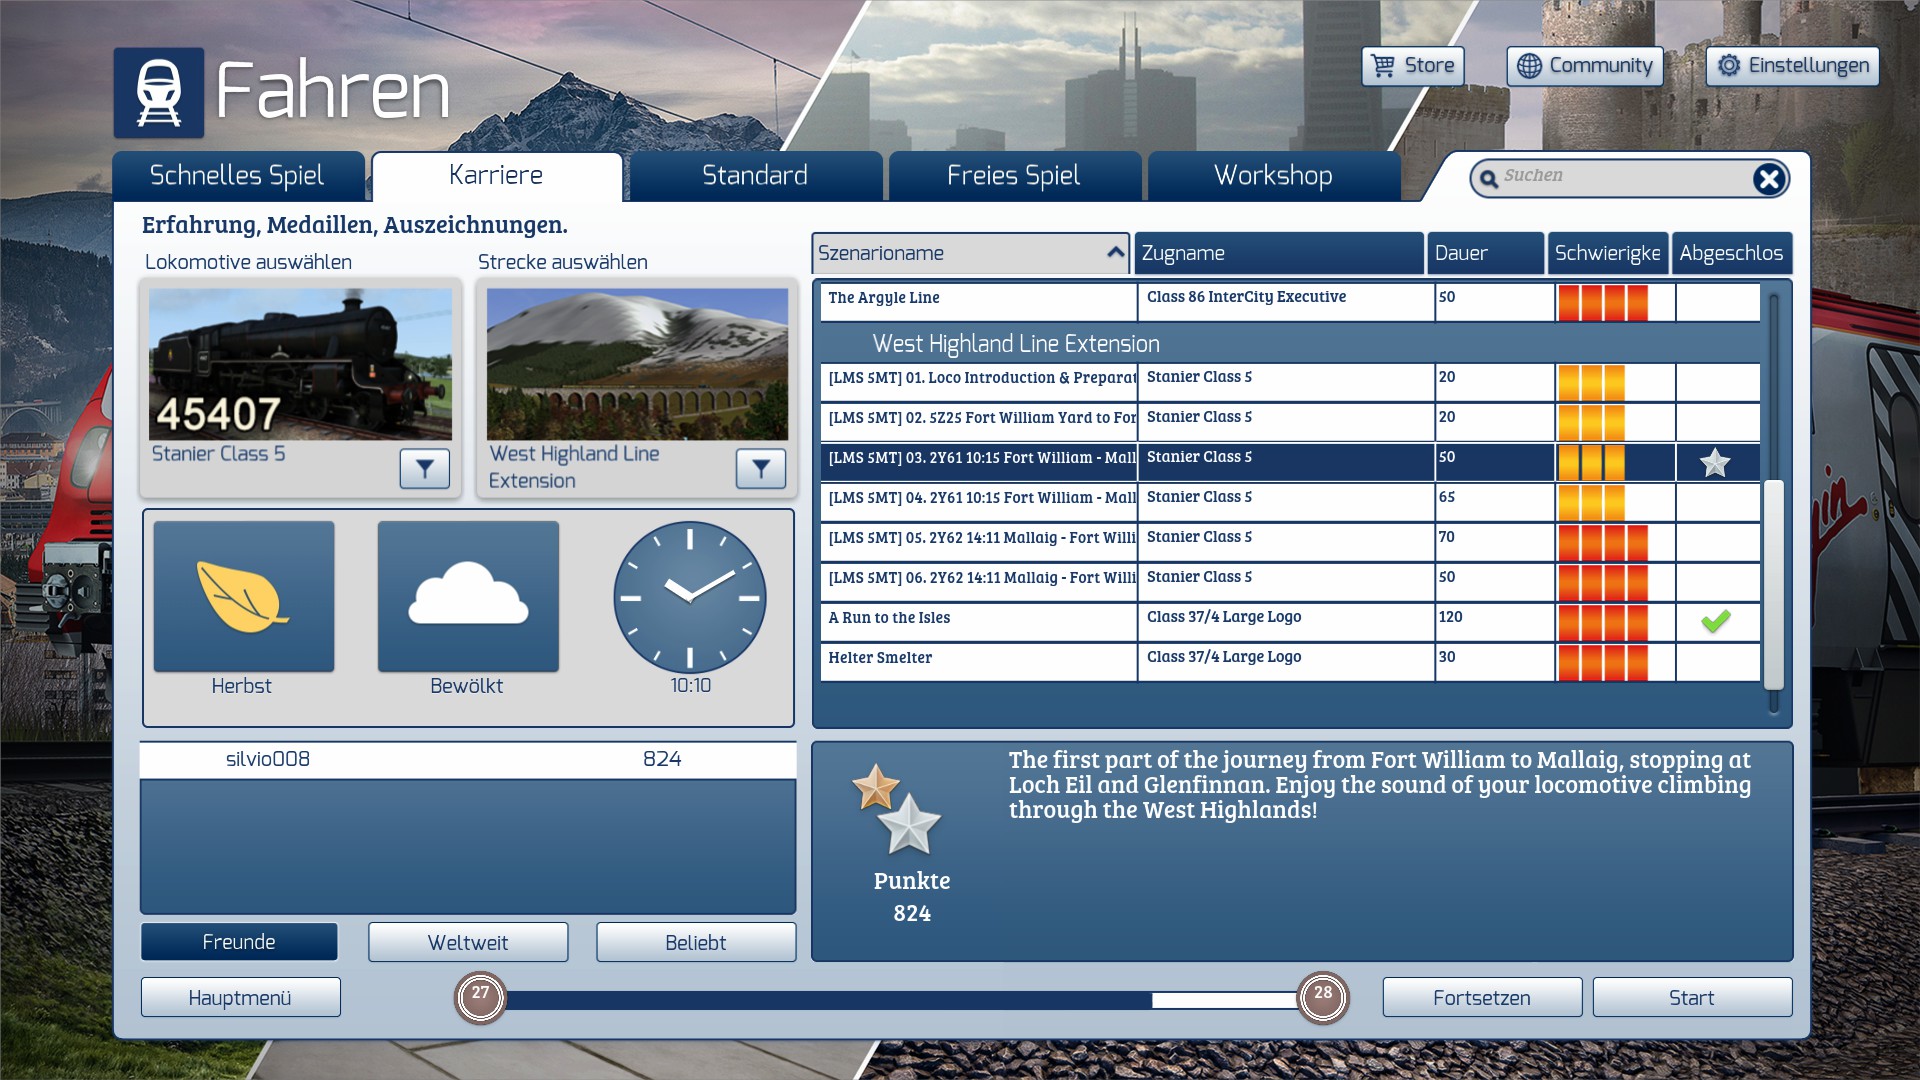The width and height of the screenshot is (1920, 1080).
Task: Open the Workshop tab
Action: [1272, 176]
